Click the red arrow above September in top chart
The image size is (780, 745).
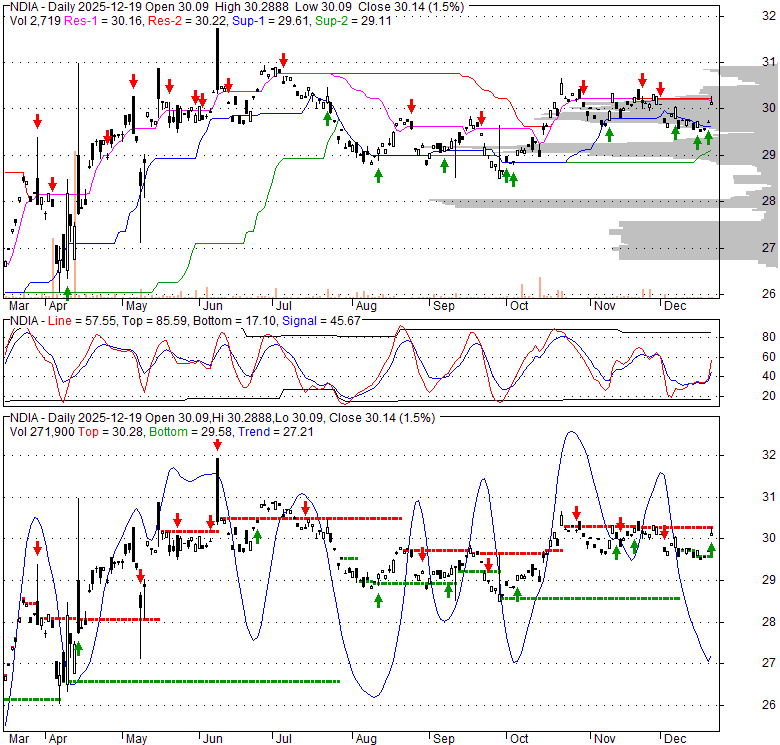tap(410, 106)
